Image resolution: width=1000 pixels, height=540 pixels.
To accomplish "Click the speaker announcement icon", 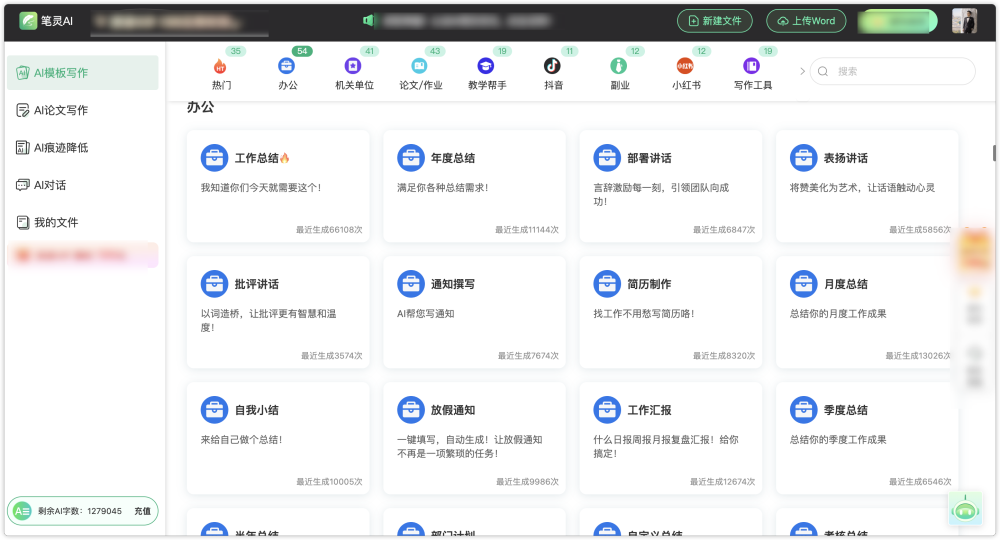I will tap(369, 20).
